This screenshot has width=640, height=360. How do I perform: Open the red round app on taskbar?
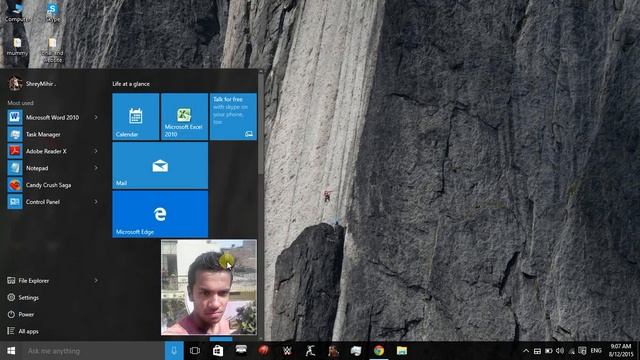264,351
